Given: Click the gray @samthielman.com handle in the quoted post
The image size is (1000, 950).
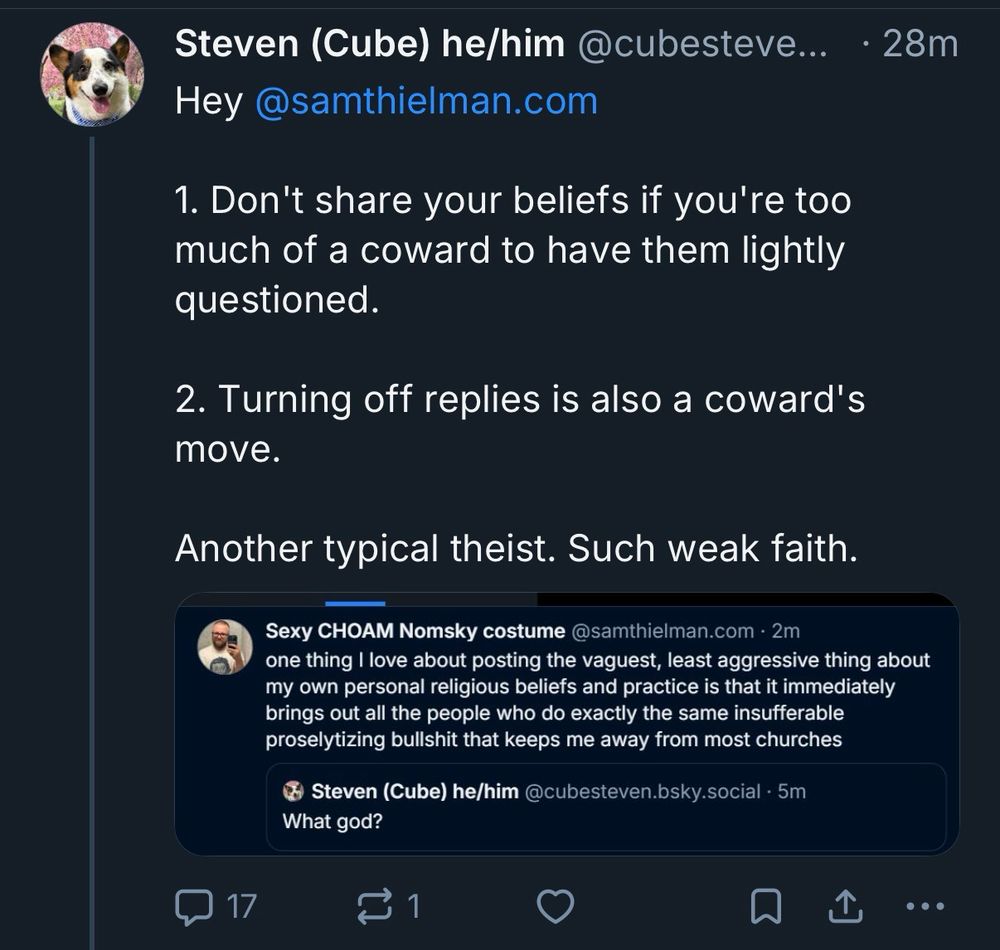Looking at the screenshot, I should [662, 631].
